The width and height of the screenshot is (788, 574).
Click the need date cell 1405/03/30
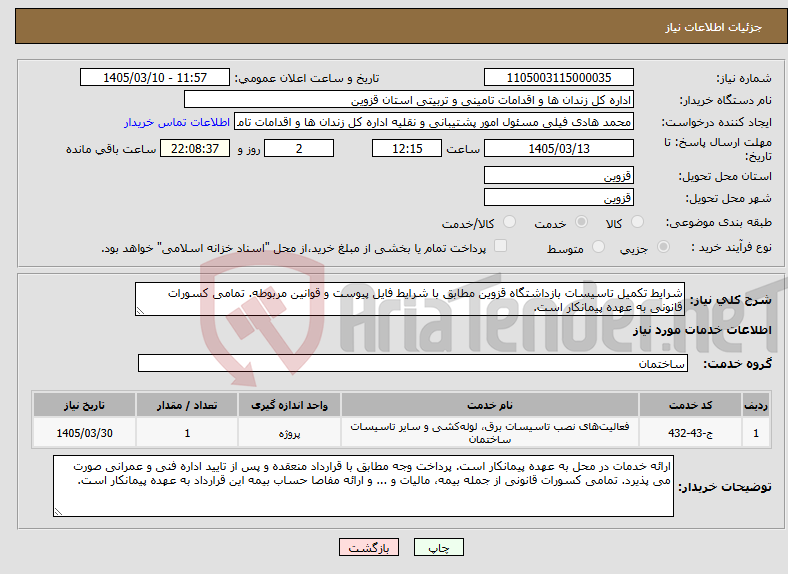tap(84, 432)
